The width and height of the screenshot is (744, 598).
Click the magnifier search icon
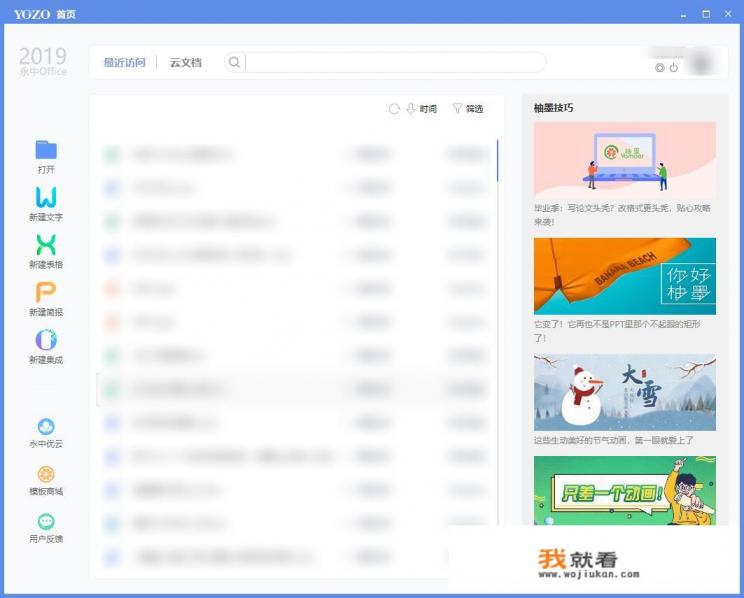[x=234, y=62]
